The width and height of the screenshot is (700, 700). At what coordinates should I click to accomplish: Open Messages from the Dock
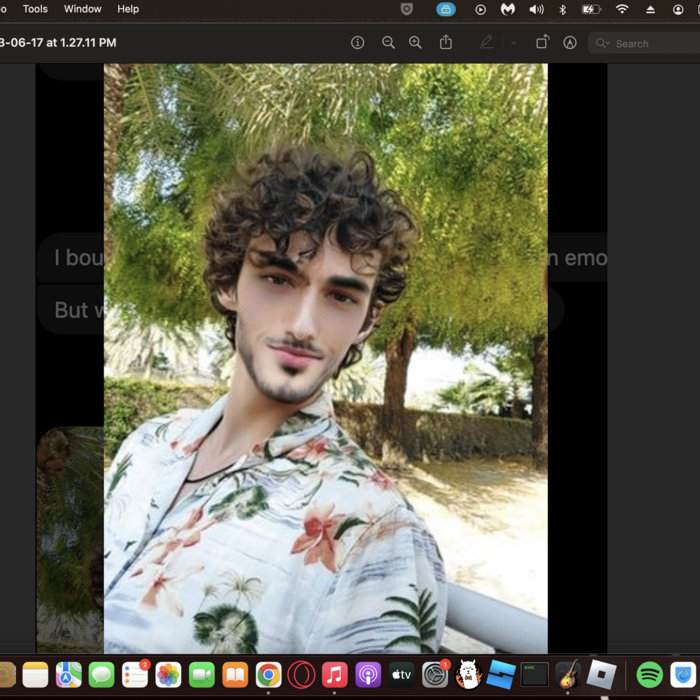pyautogui.click(x=101, y=675)
